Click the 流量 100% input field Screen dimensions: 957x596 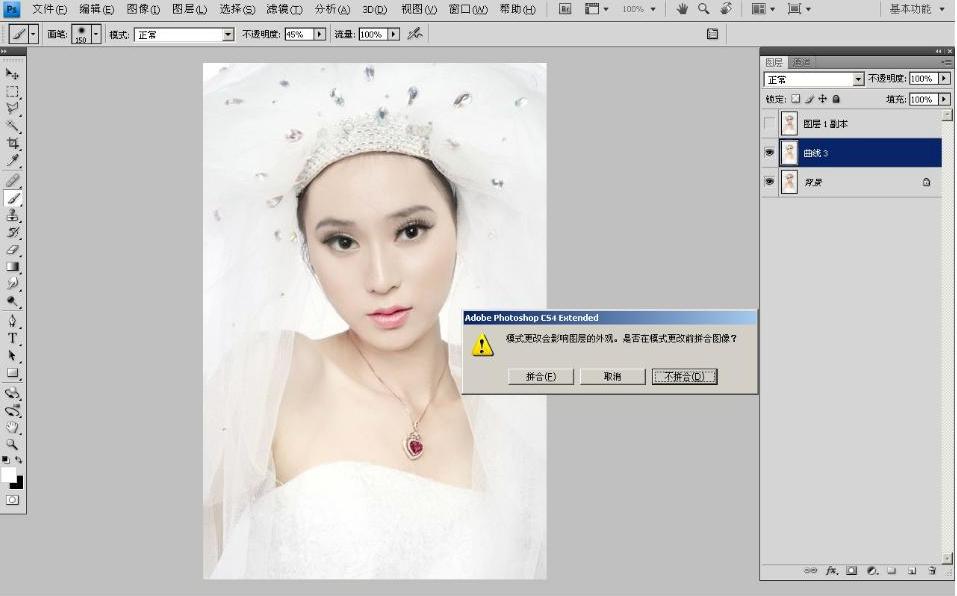[373, 35]
